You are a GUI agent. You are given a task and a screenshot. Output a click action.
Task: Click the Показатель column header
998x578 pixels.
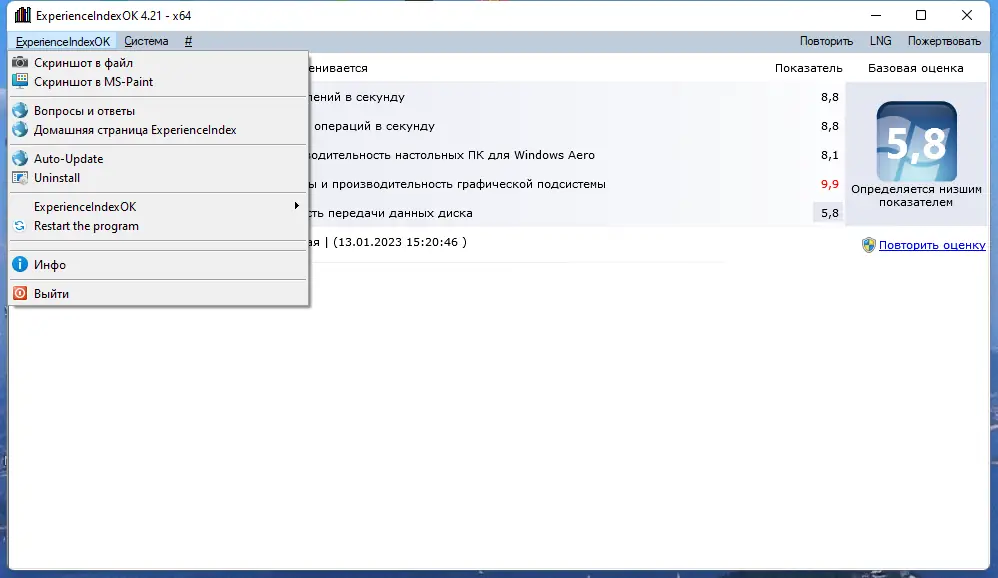tap(808, 68)
